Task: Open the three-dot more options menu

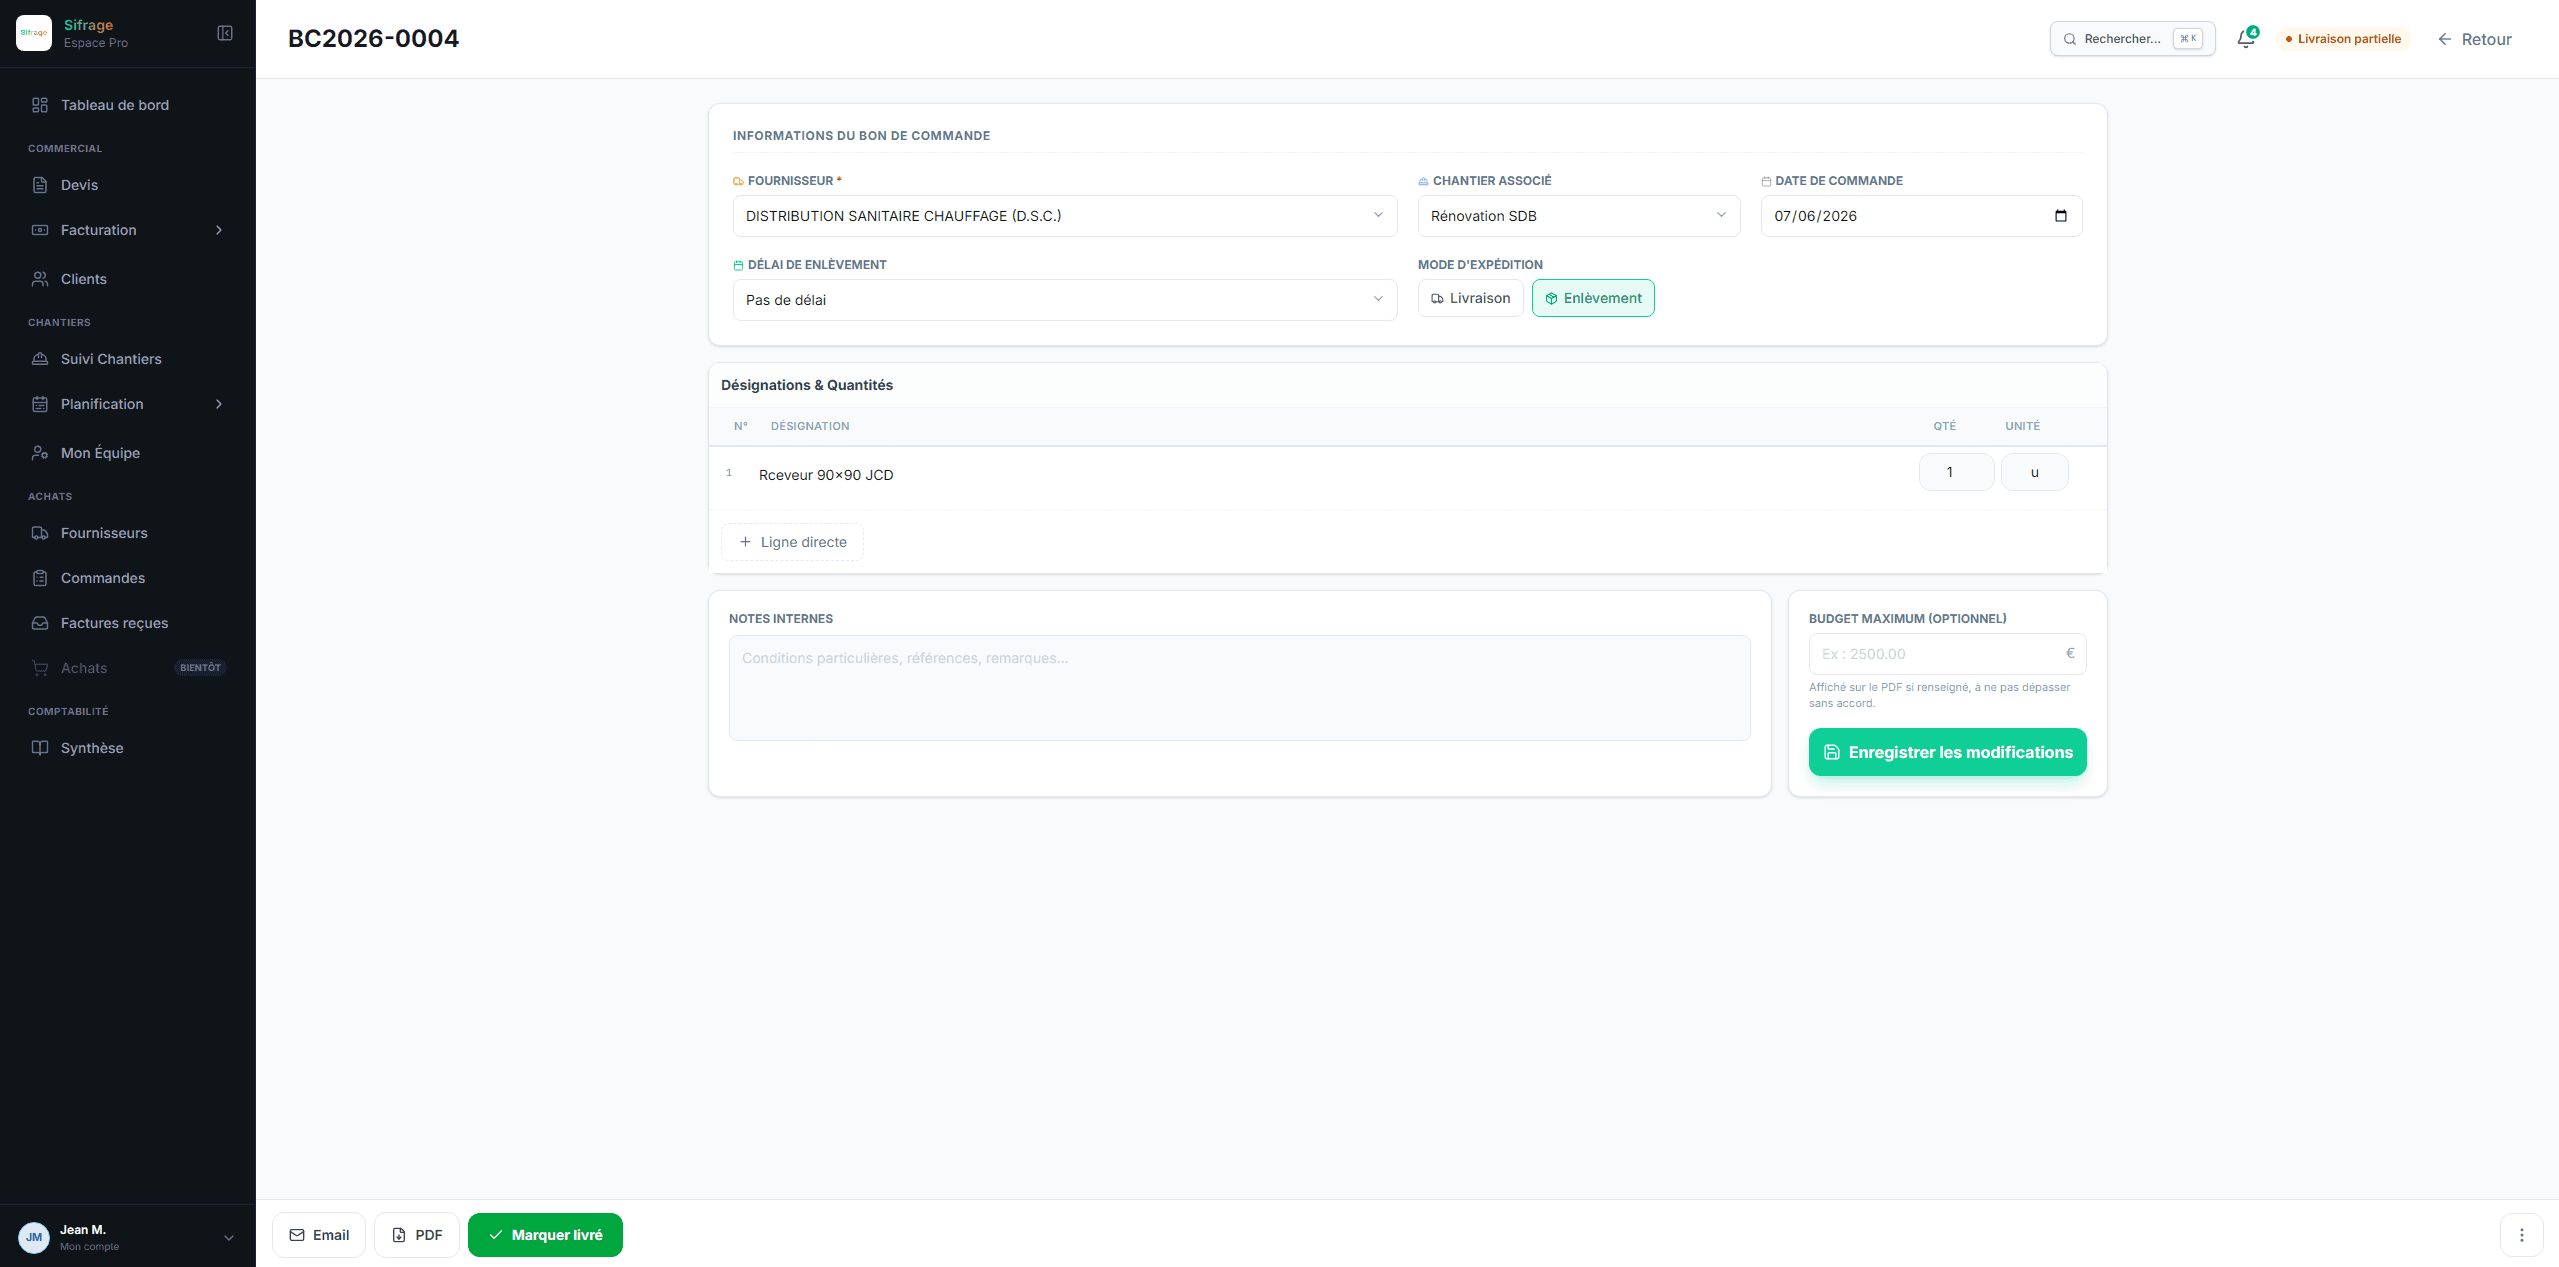Action: [2521, 1235]
